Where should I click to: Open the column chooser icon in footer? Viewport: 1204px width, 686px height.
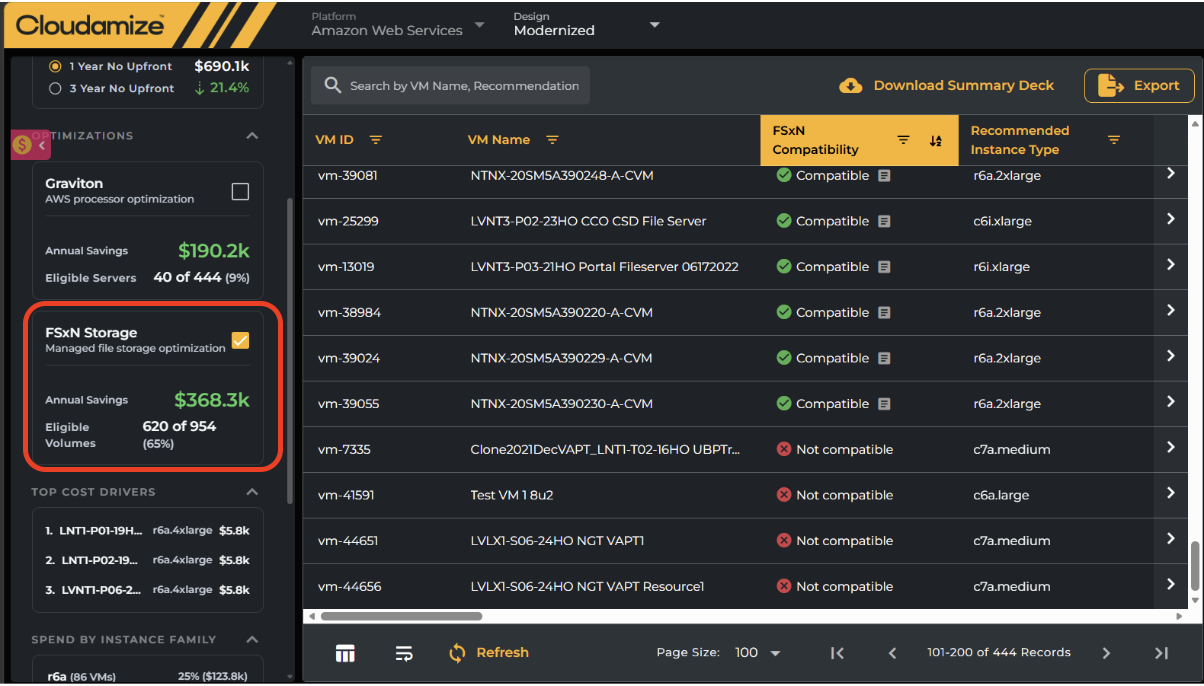[x=345, y=653]
